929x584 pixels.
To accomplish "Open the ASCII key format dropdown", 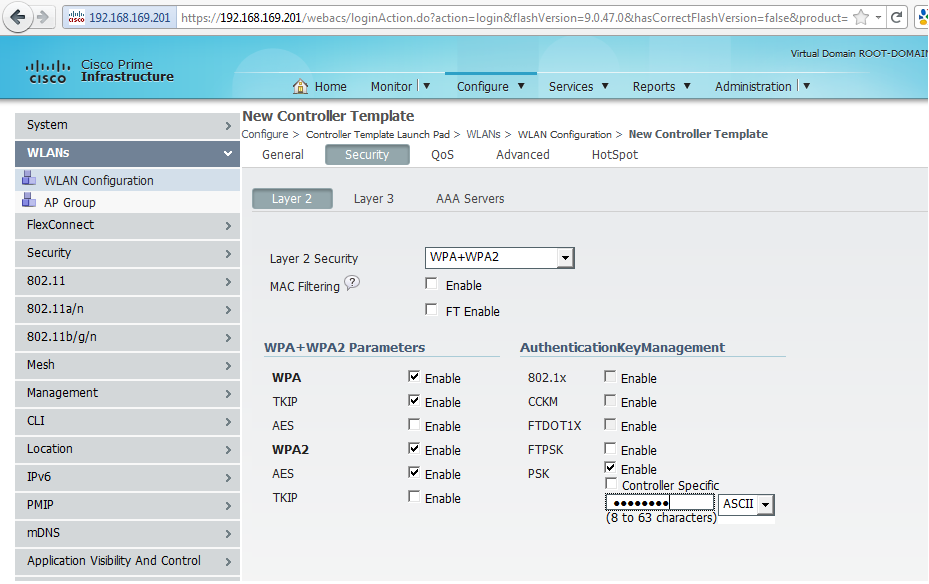I will (x=746, y=504).
